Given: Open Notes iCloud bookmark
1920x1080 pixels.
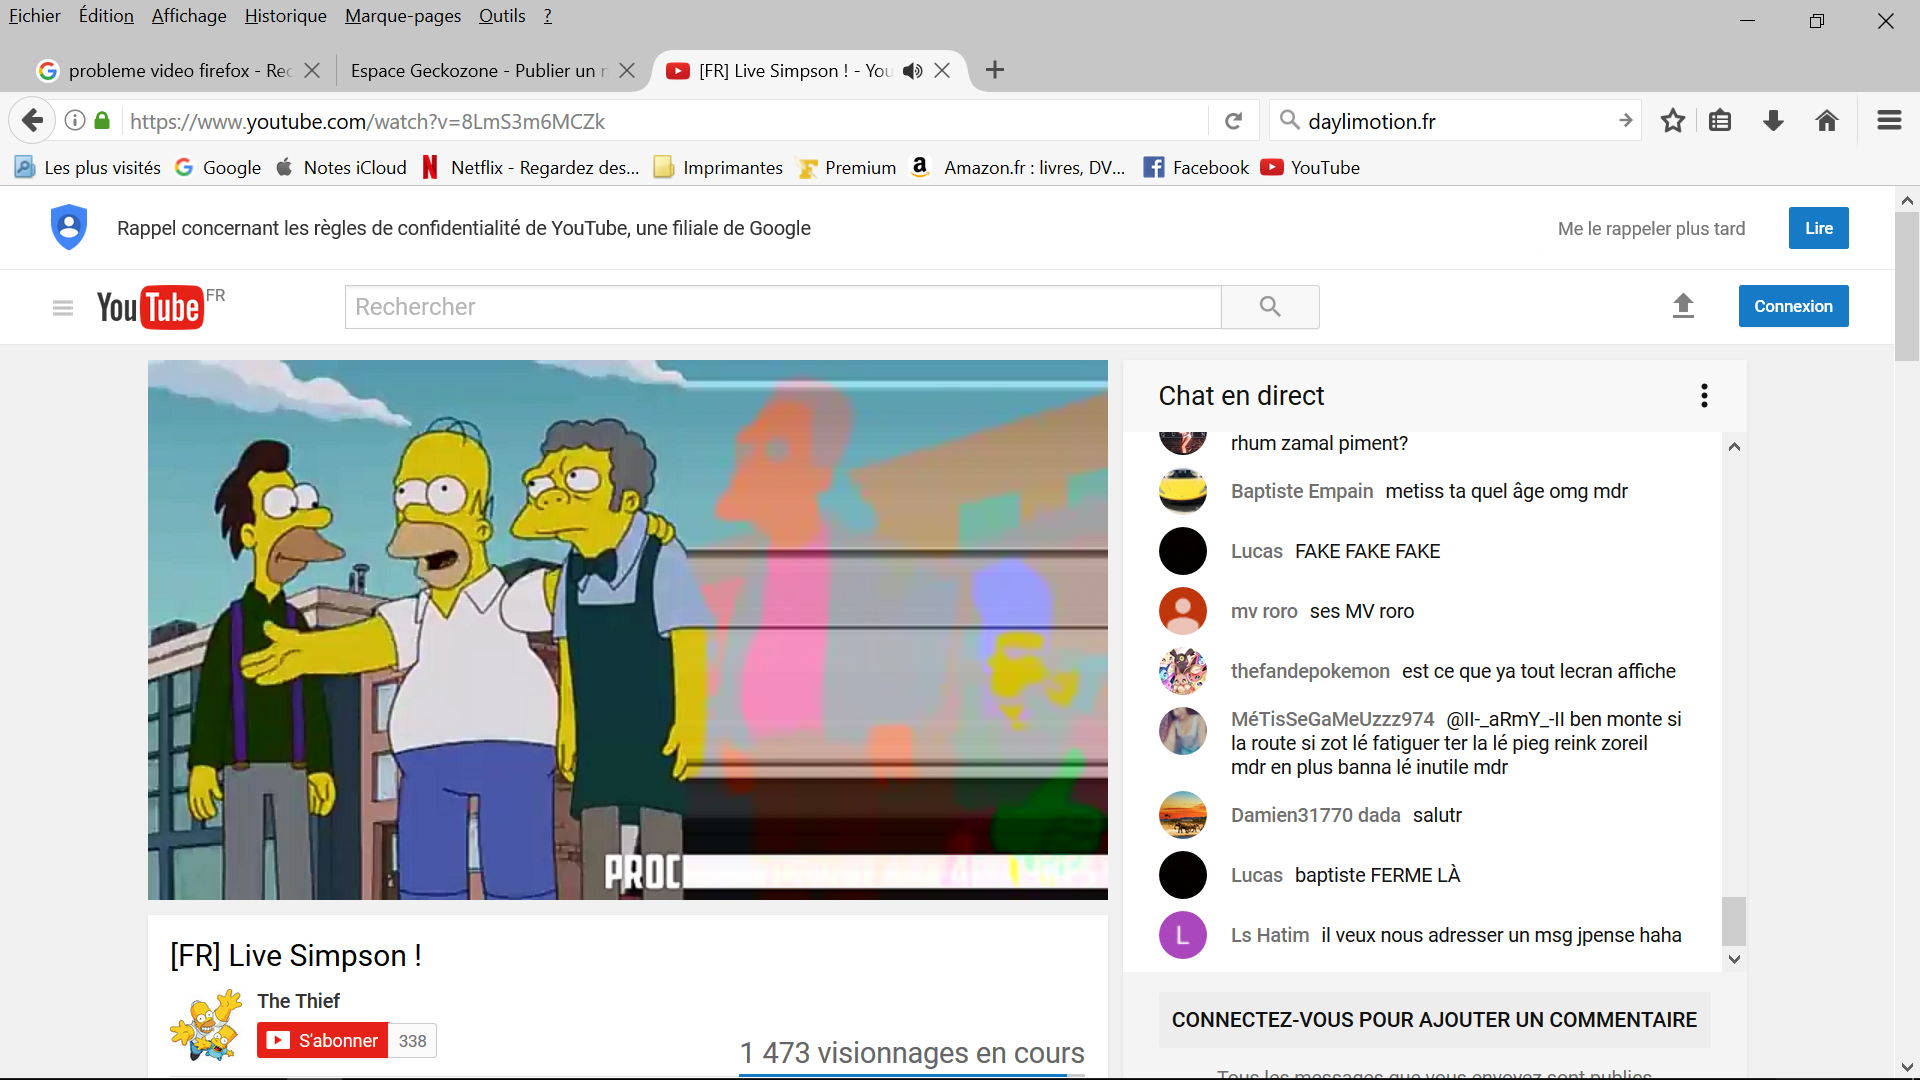Looking at the screenshot, I should 341,168.
